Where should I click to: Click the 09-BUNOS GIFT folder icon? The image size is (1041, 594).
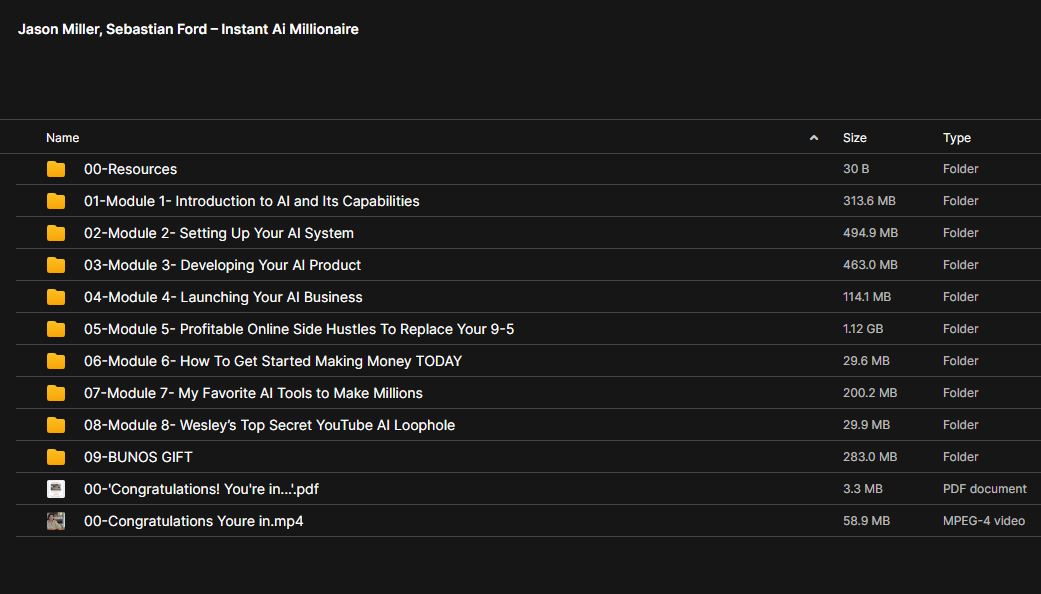(56, 457)
